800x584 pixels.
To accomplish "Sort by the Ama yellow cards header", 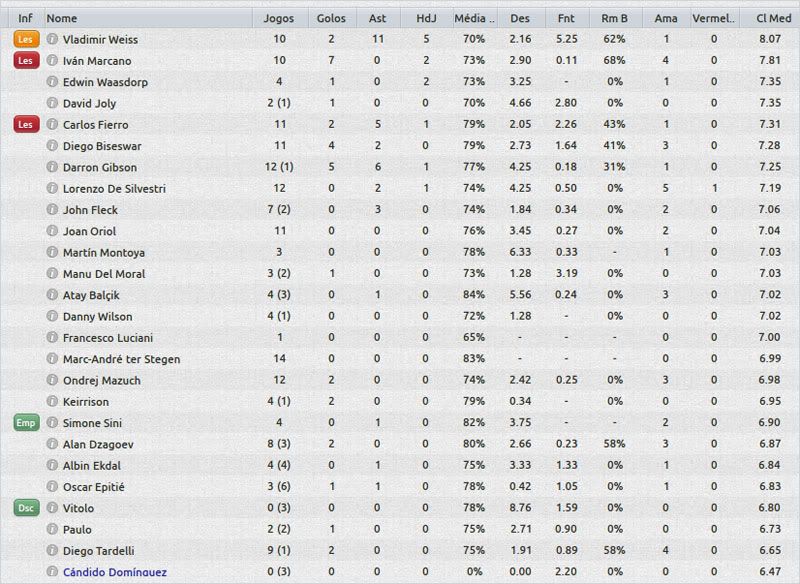I will point(665,18).
